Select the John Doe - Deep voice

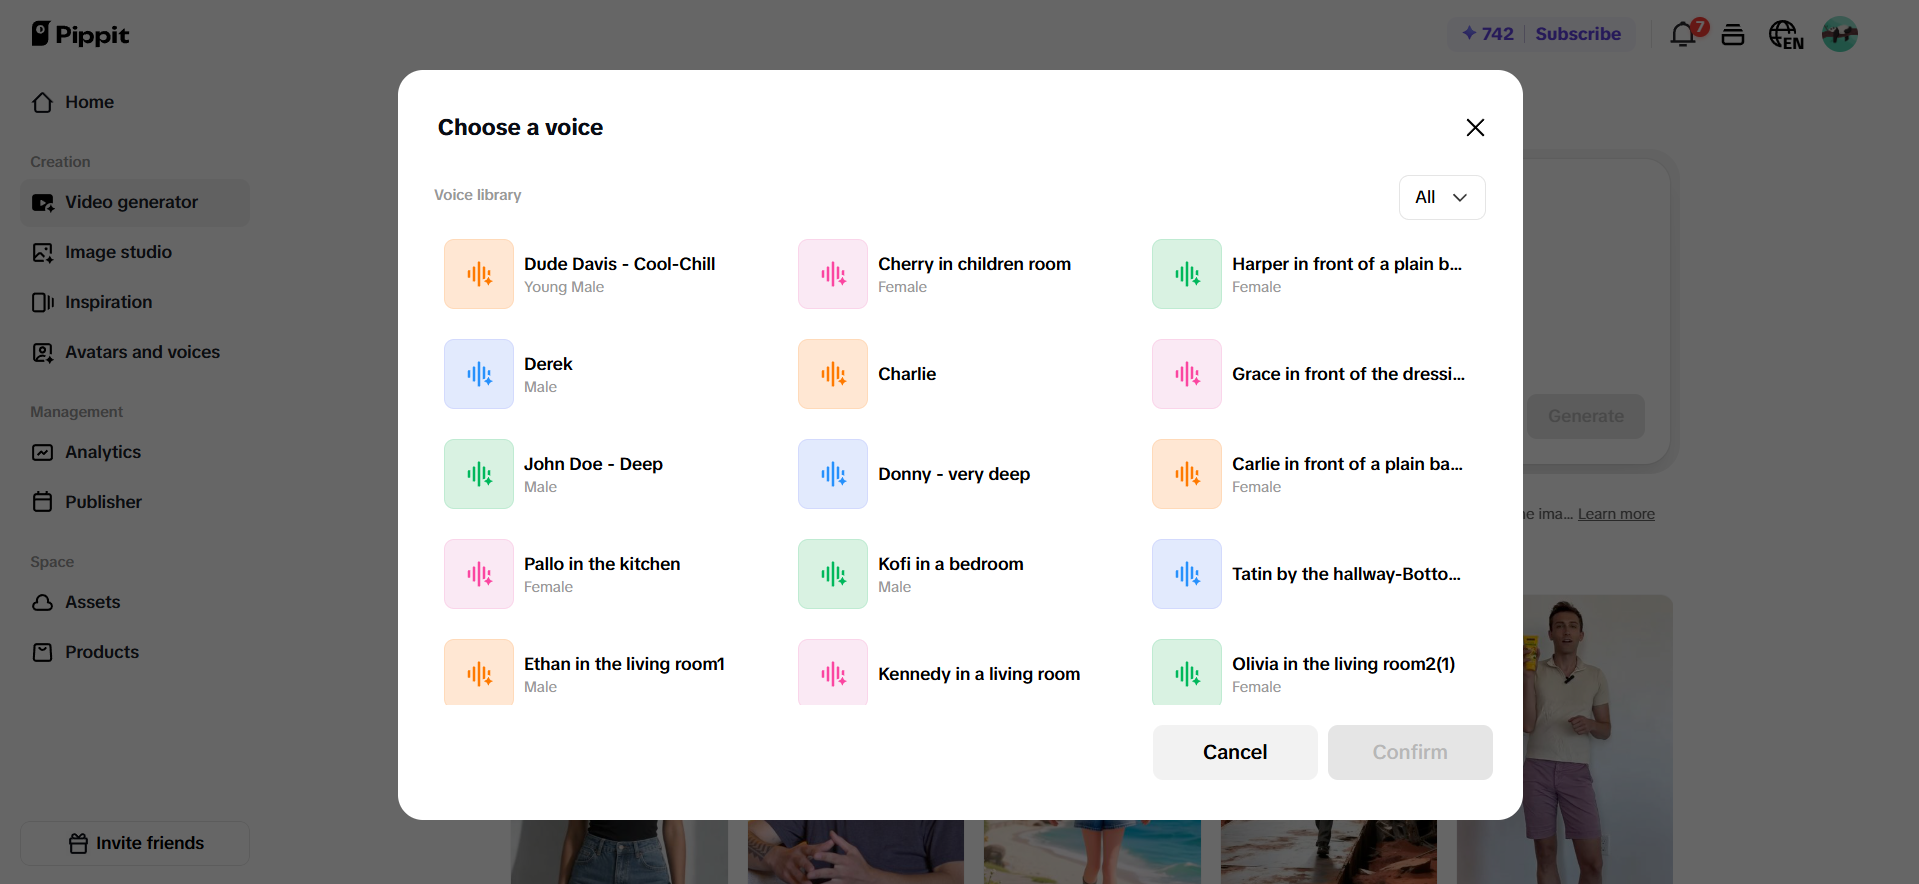593,464
